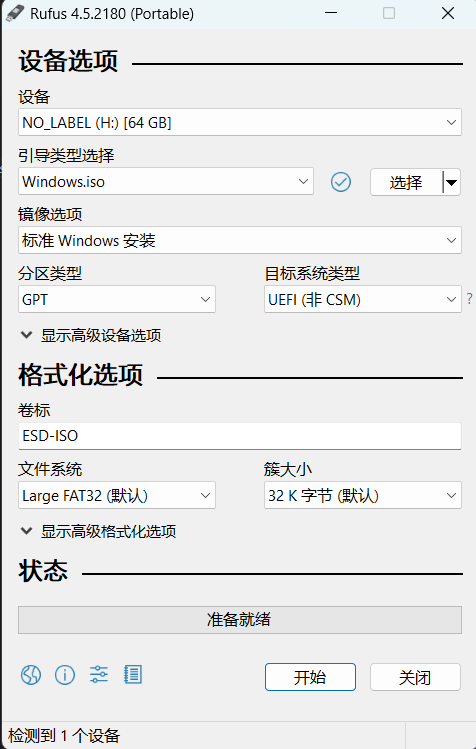Click the about info icon
The width and height of the screenshot is (476, 749).
pos(65,674)
